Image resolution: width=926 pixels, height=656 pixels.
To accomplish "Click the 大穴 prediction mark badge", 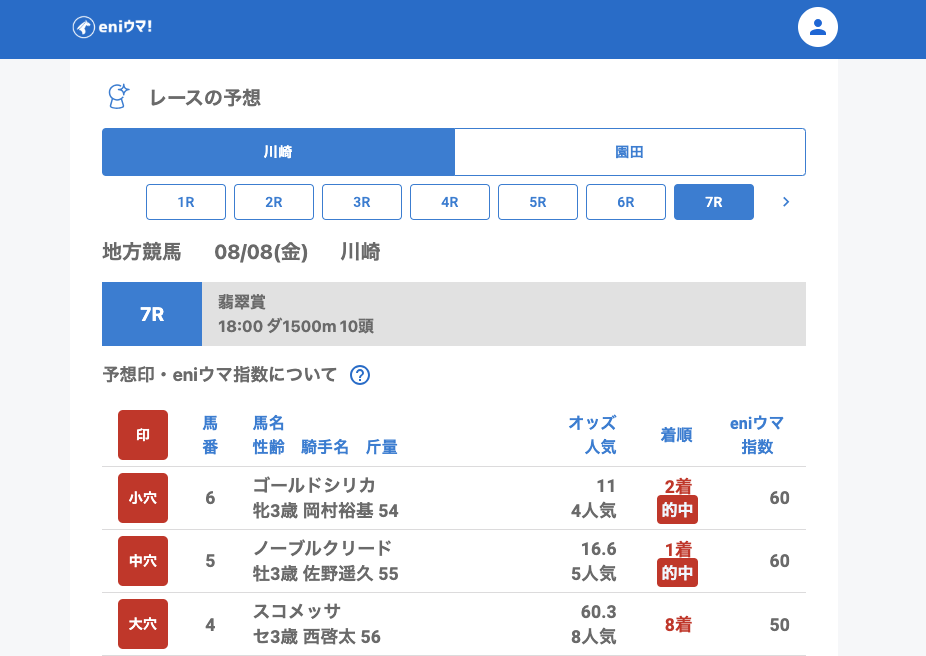I will (143, 624).
